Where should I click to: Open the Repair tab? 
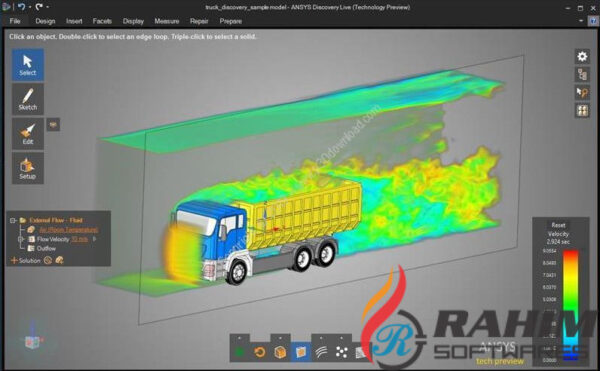tap(199, 21)
